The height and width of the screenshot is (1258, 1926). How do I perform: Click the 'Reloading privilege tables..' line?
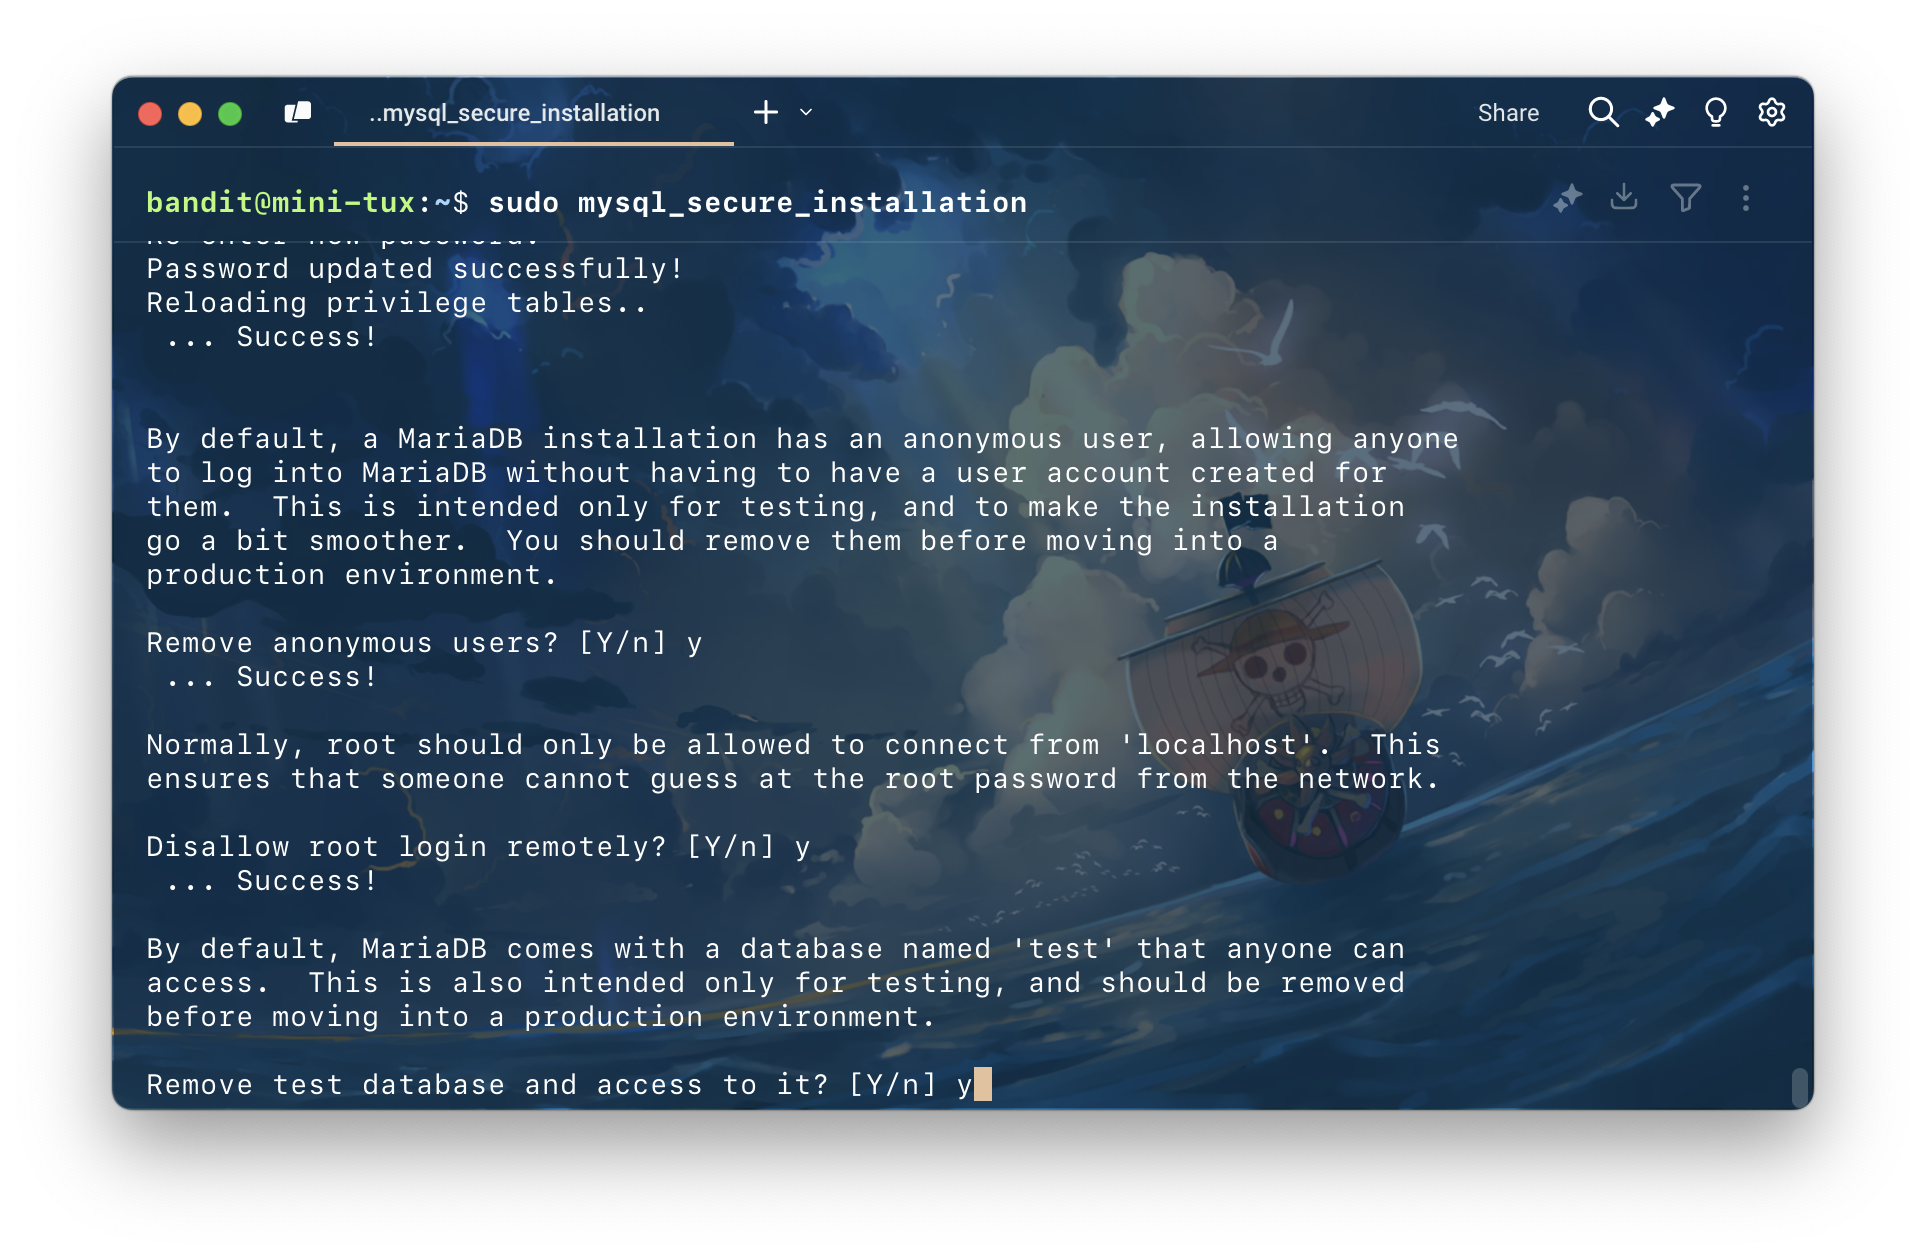click(397, 303)
